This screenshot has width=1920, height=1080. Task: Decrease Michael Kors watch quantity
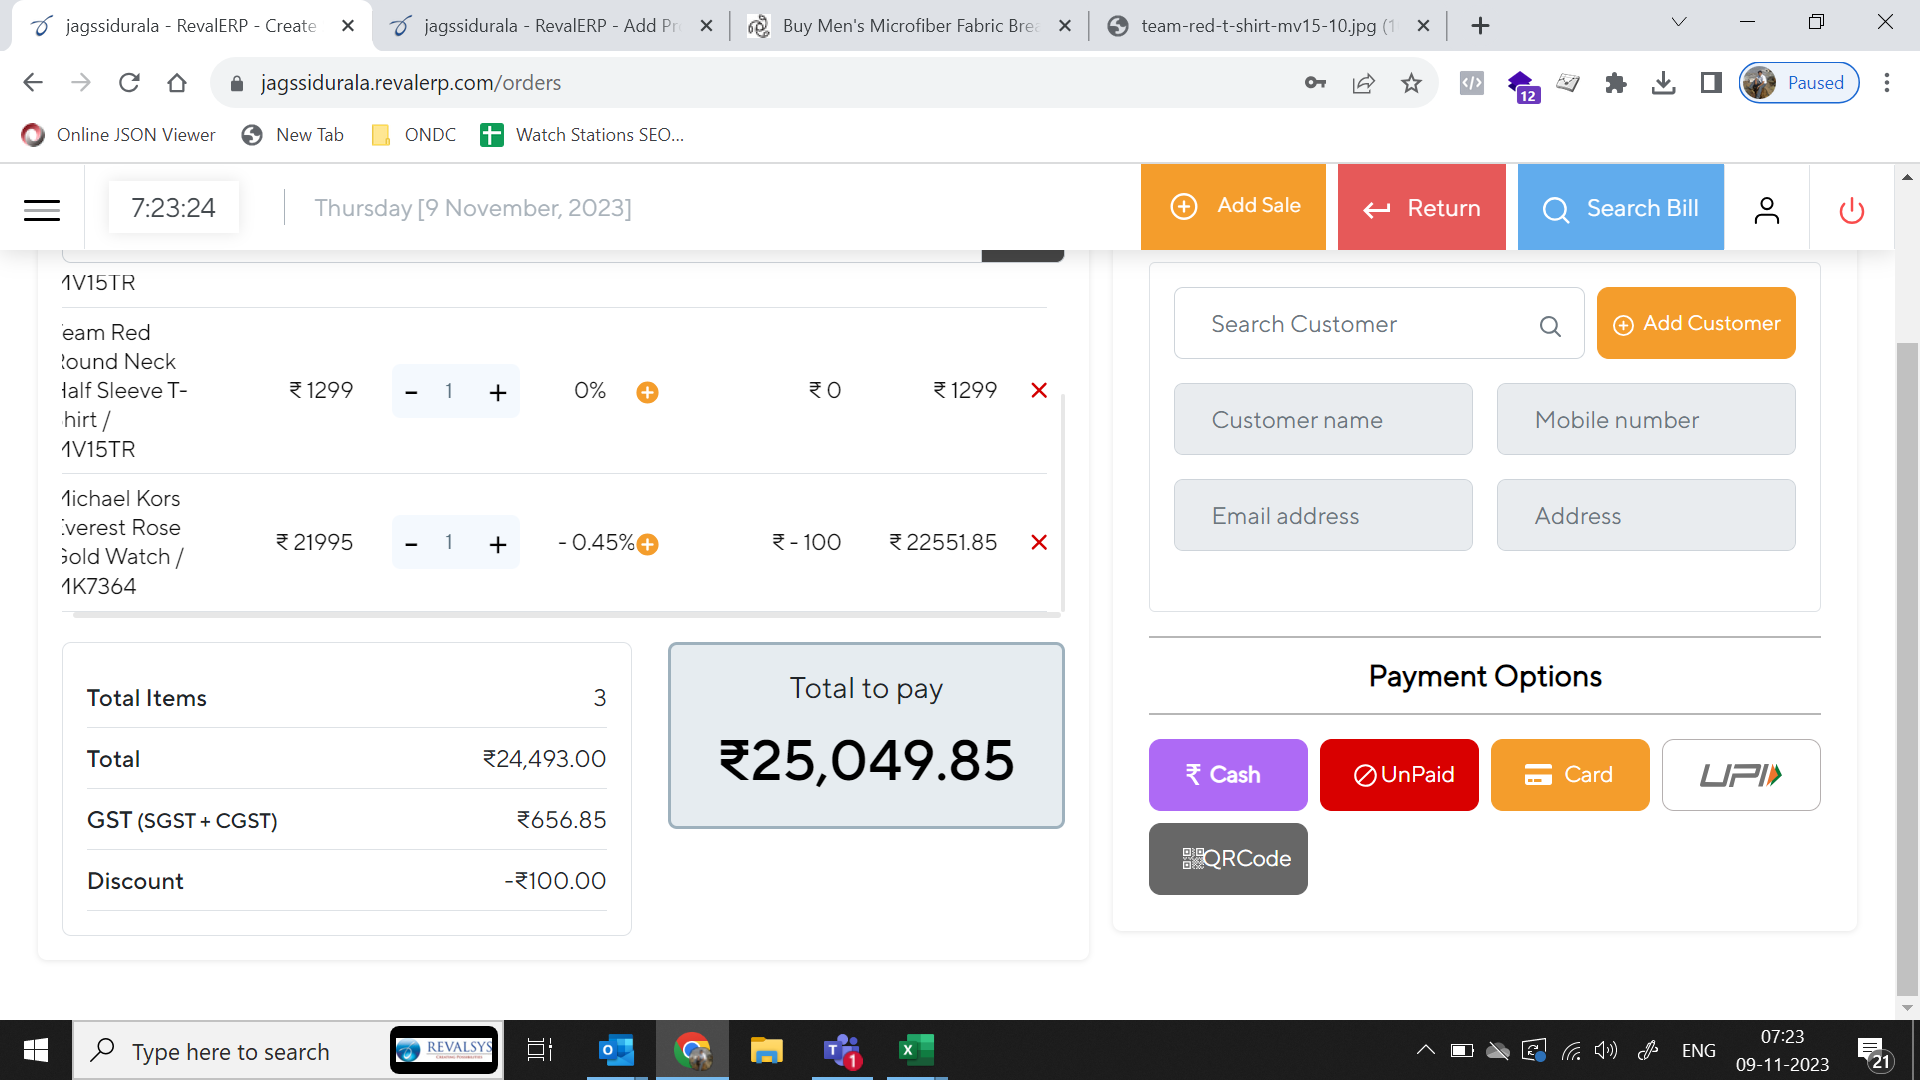tap(411, 544)
